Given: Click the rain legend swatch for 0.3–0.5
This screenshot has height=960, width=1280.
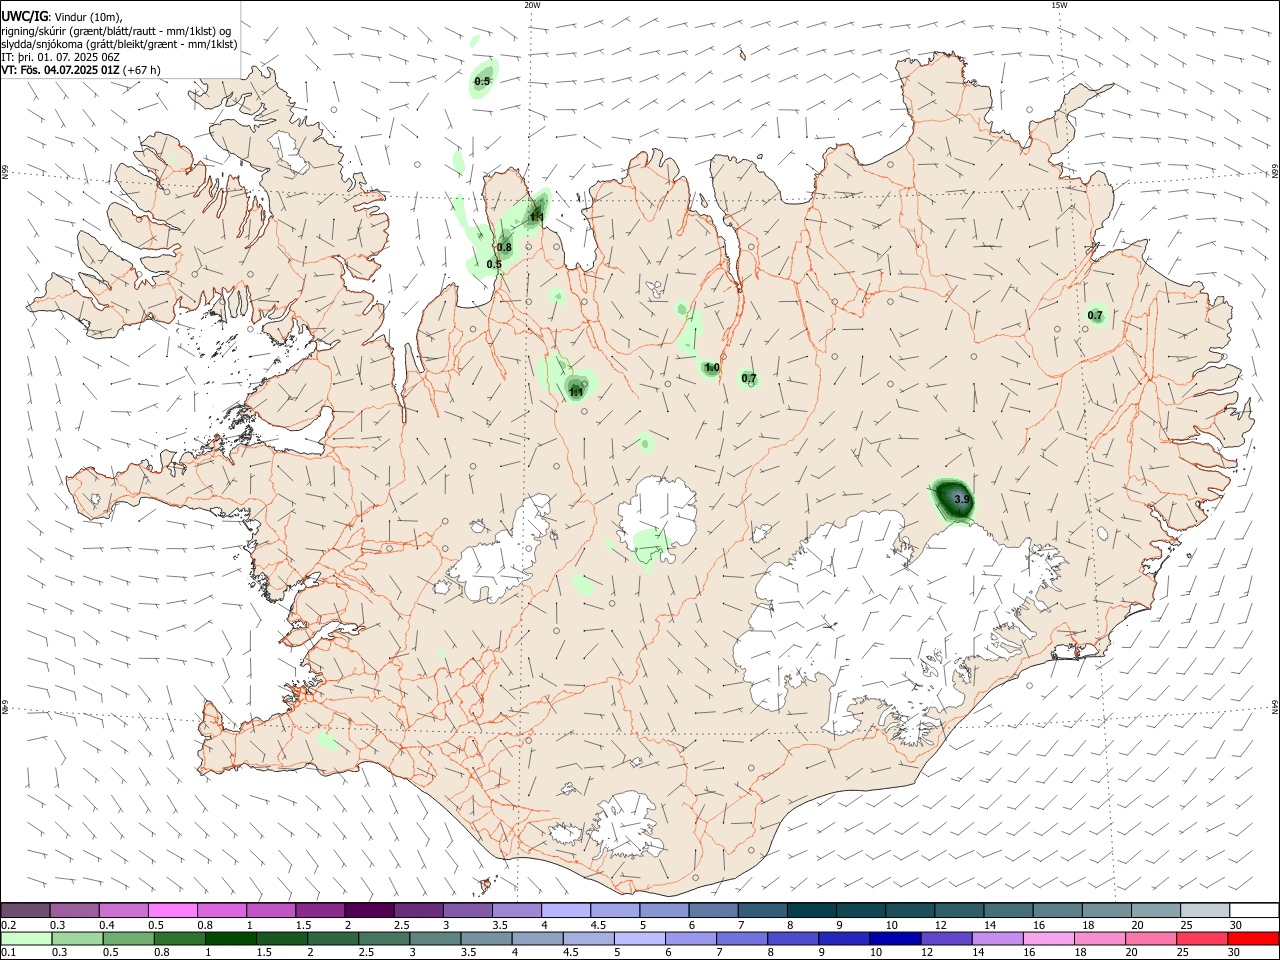Looking at the screenshot, I should pos(77,938).
